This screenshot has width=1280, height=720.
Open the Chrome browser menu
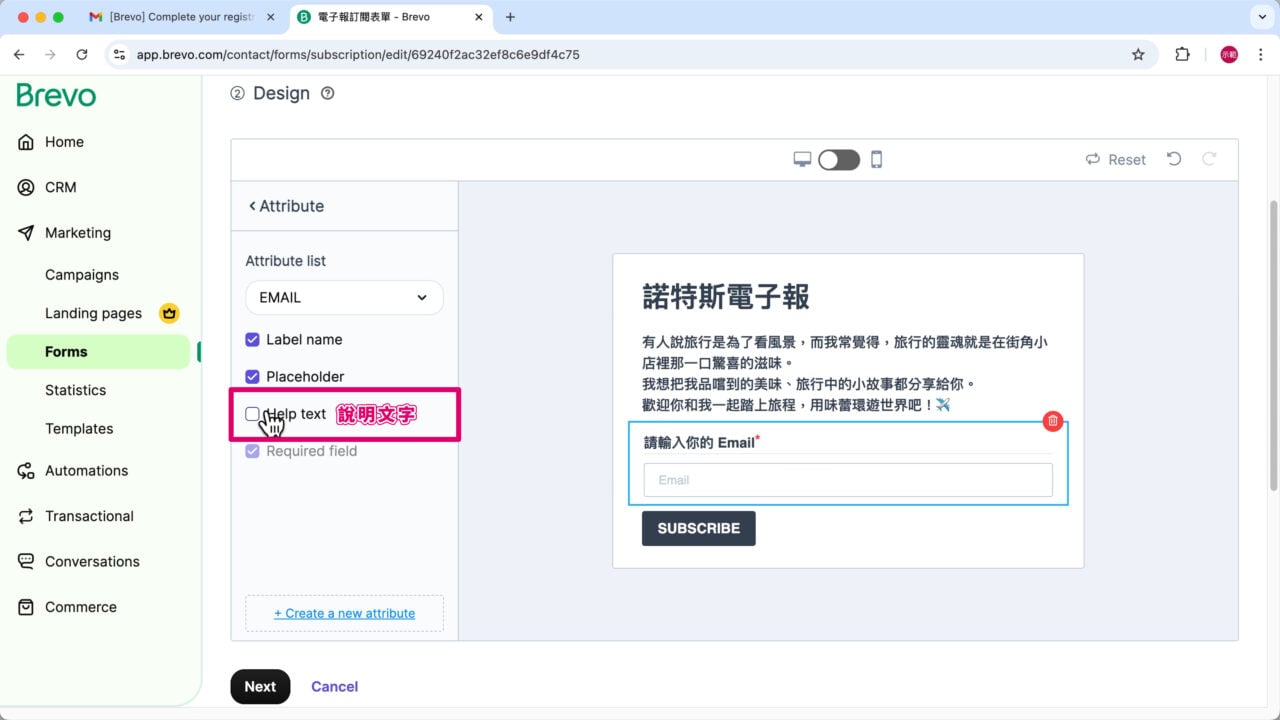(1262, 54)
